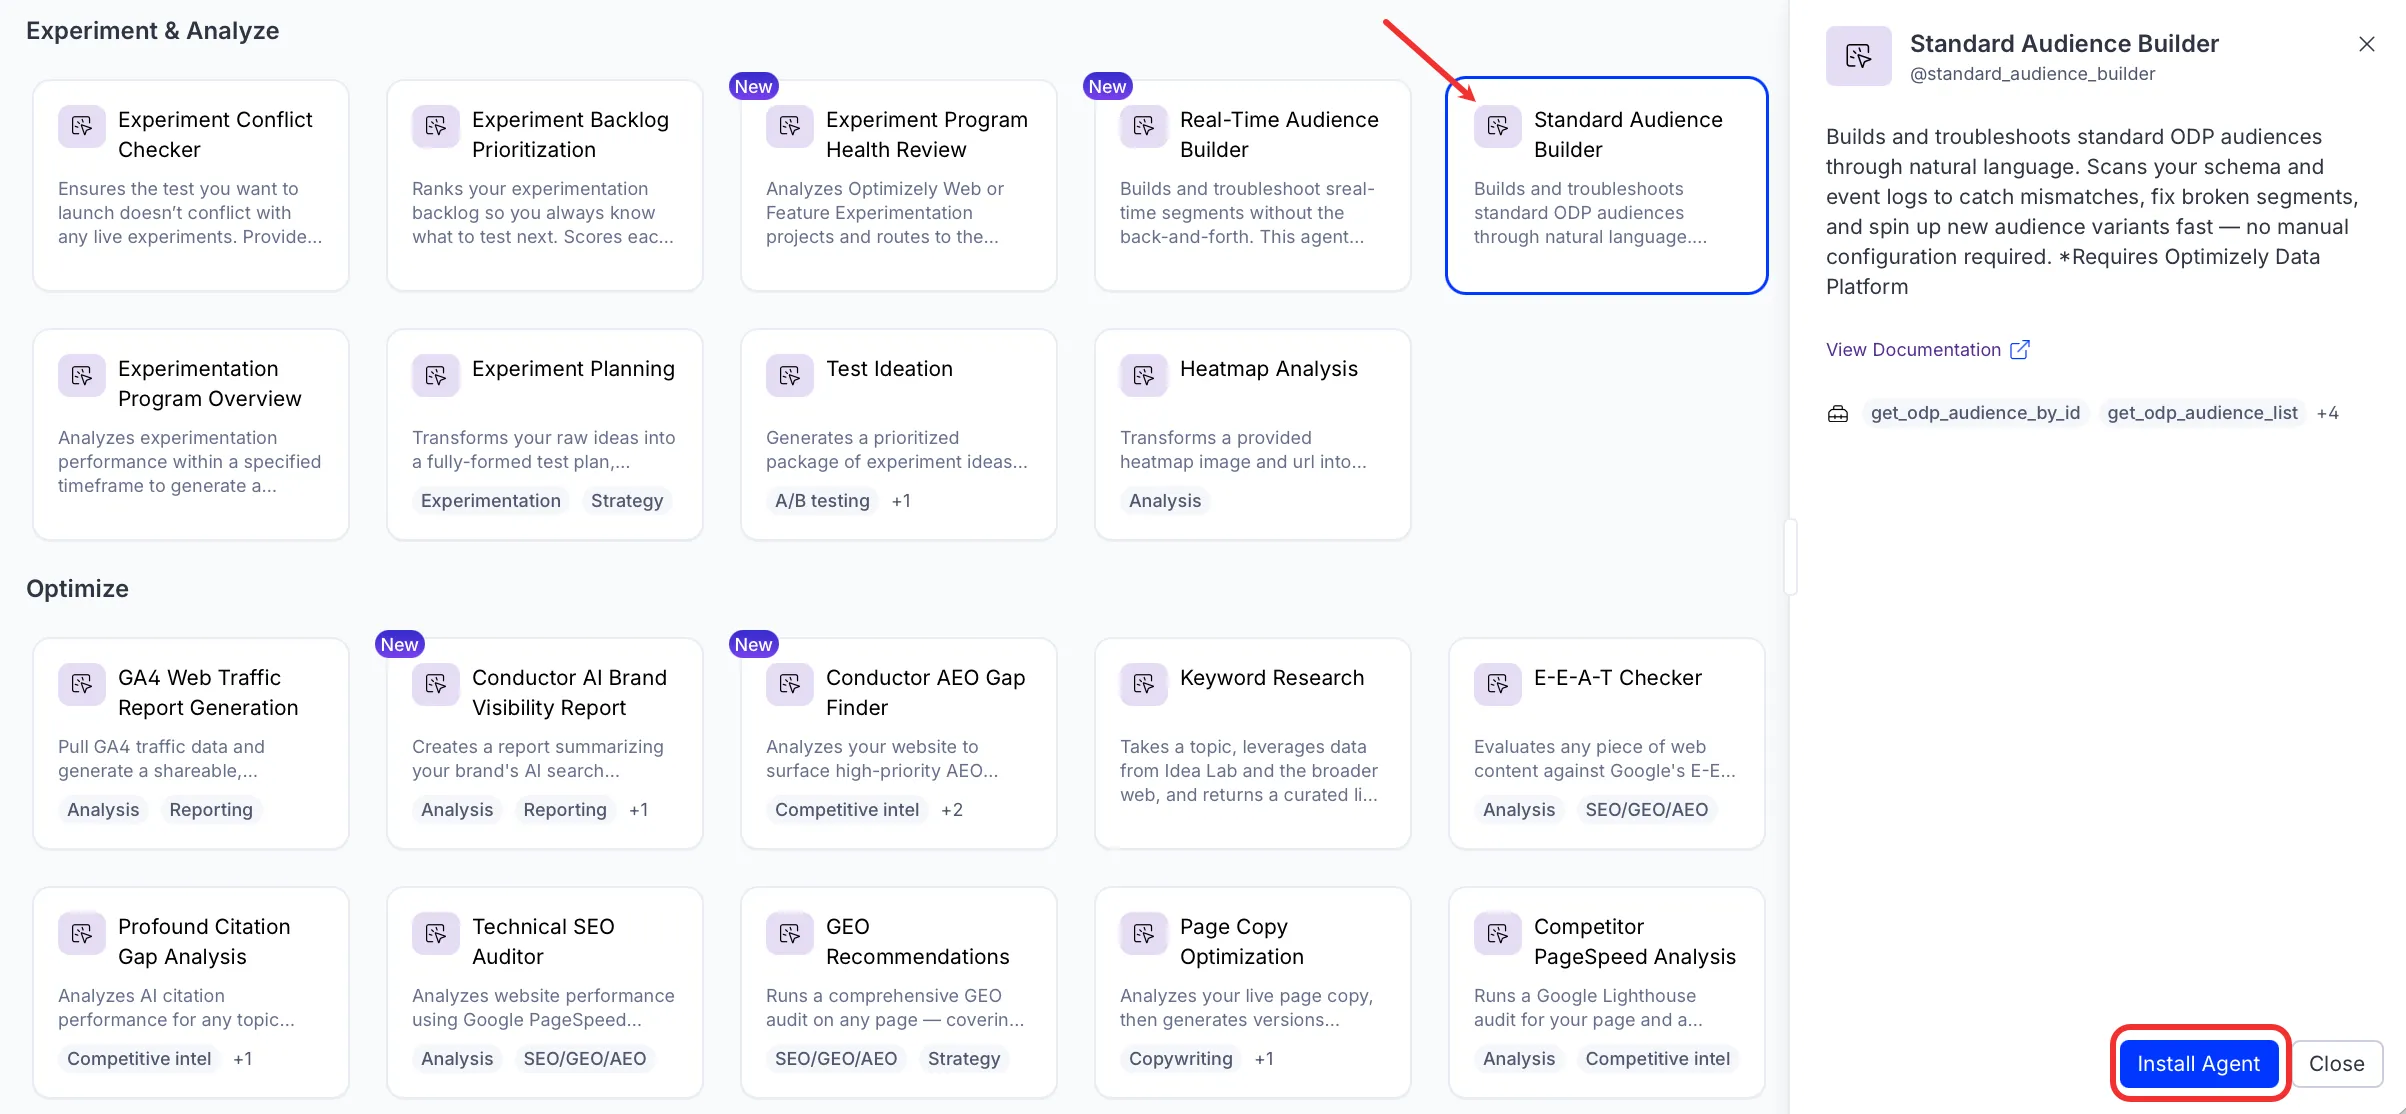The image size is (2406, 1114).
Task: Click the Analysis tag on GA4 Web Traffic card
Action: 103,810
